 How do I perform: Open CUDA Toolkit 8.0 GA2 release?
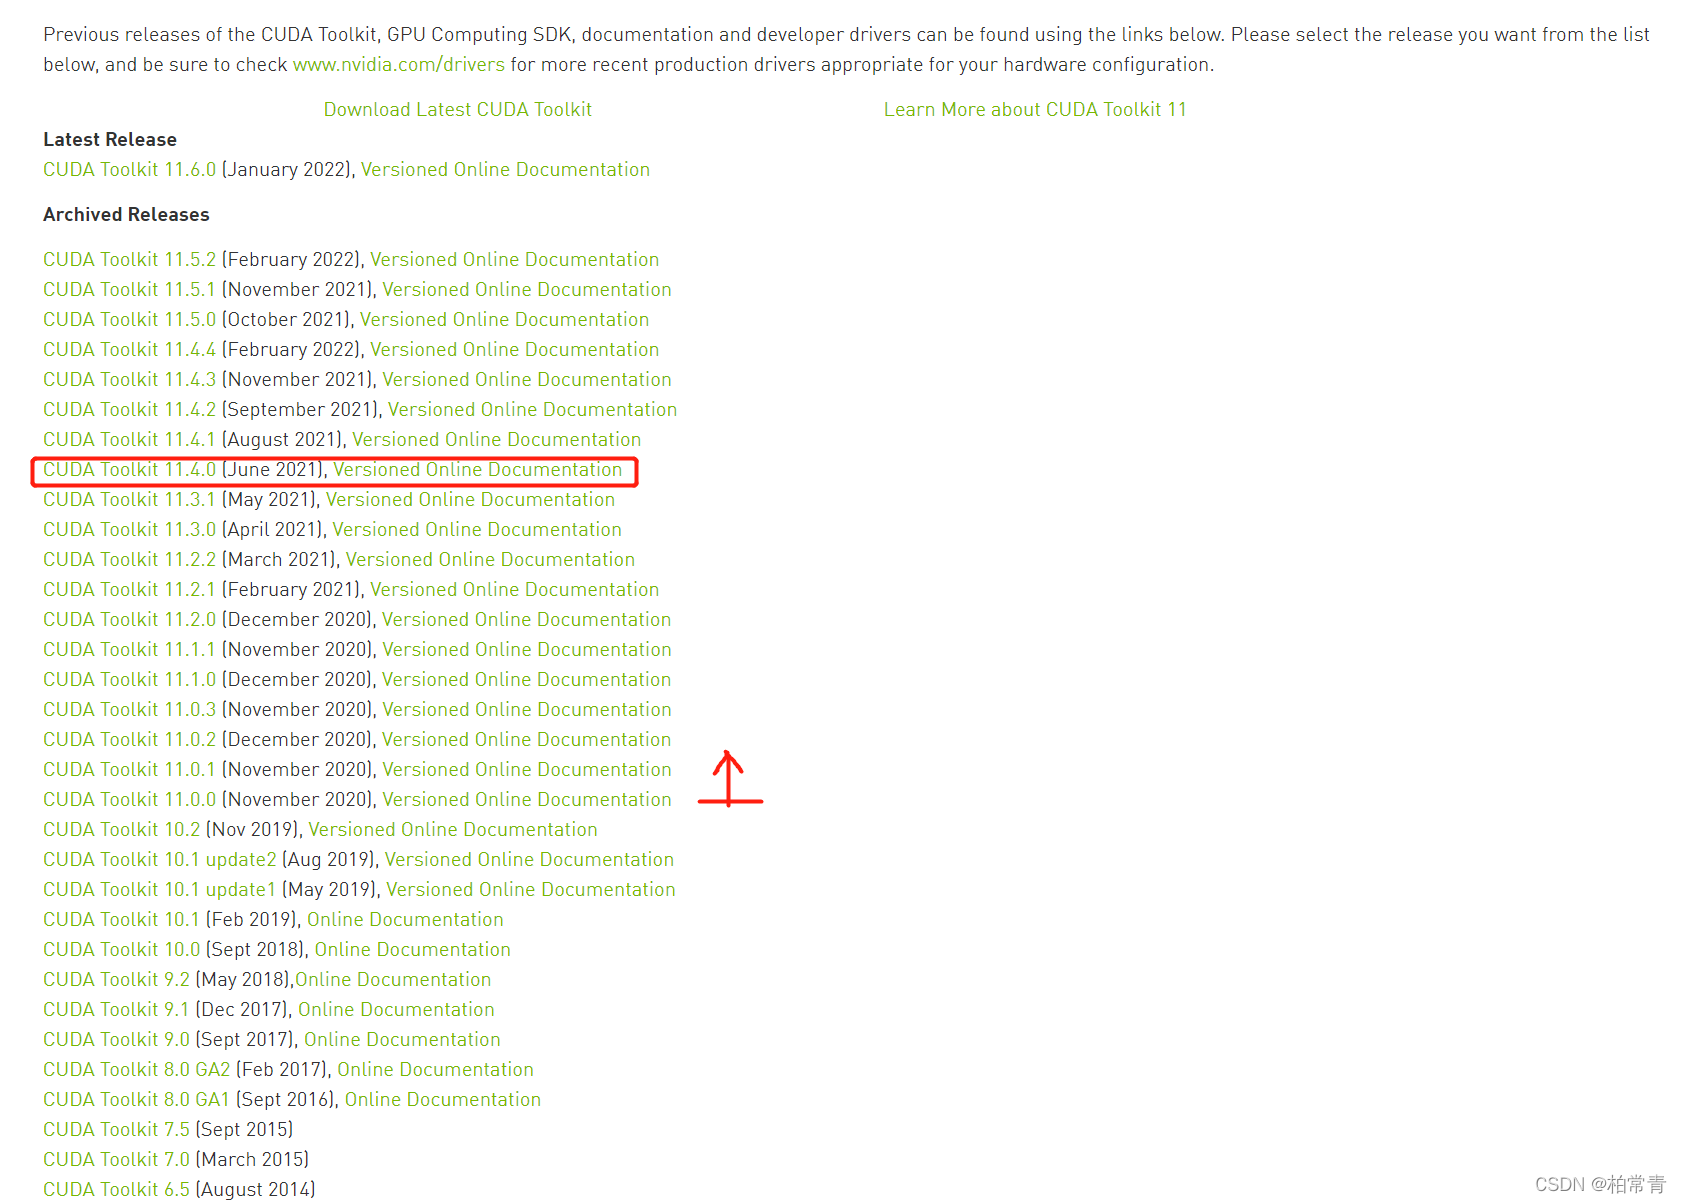click(136, 1069)
